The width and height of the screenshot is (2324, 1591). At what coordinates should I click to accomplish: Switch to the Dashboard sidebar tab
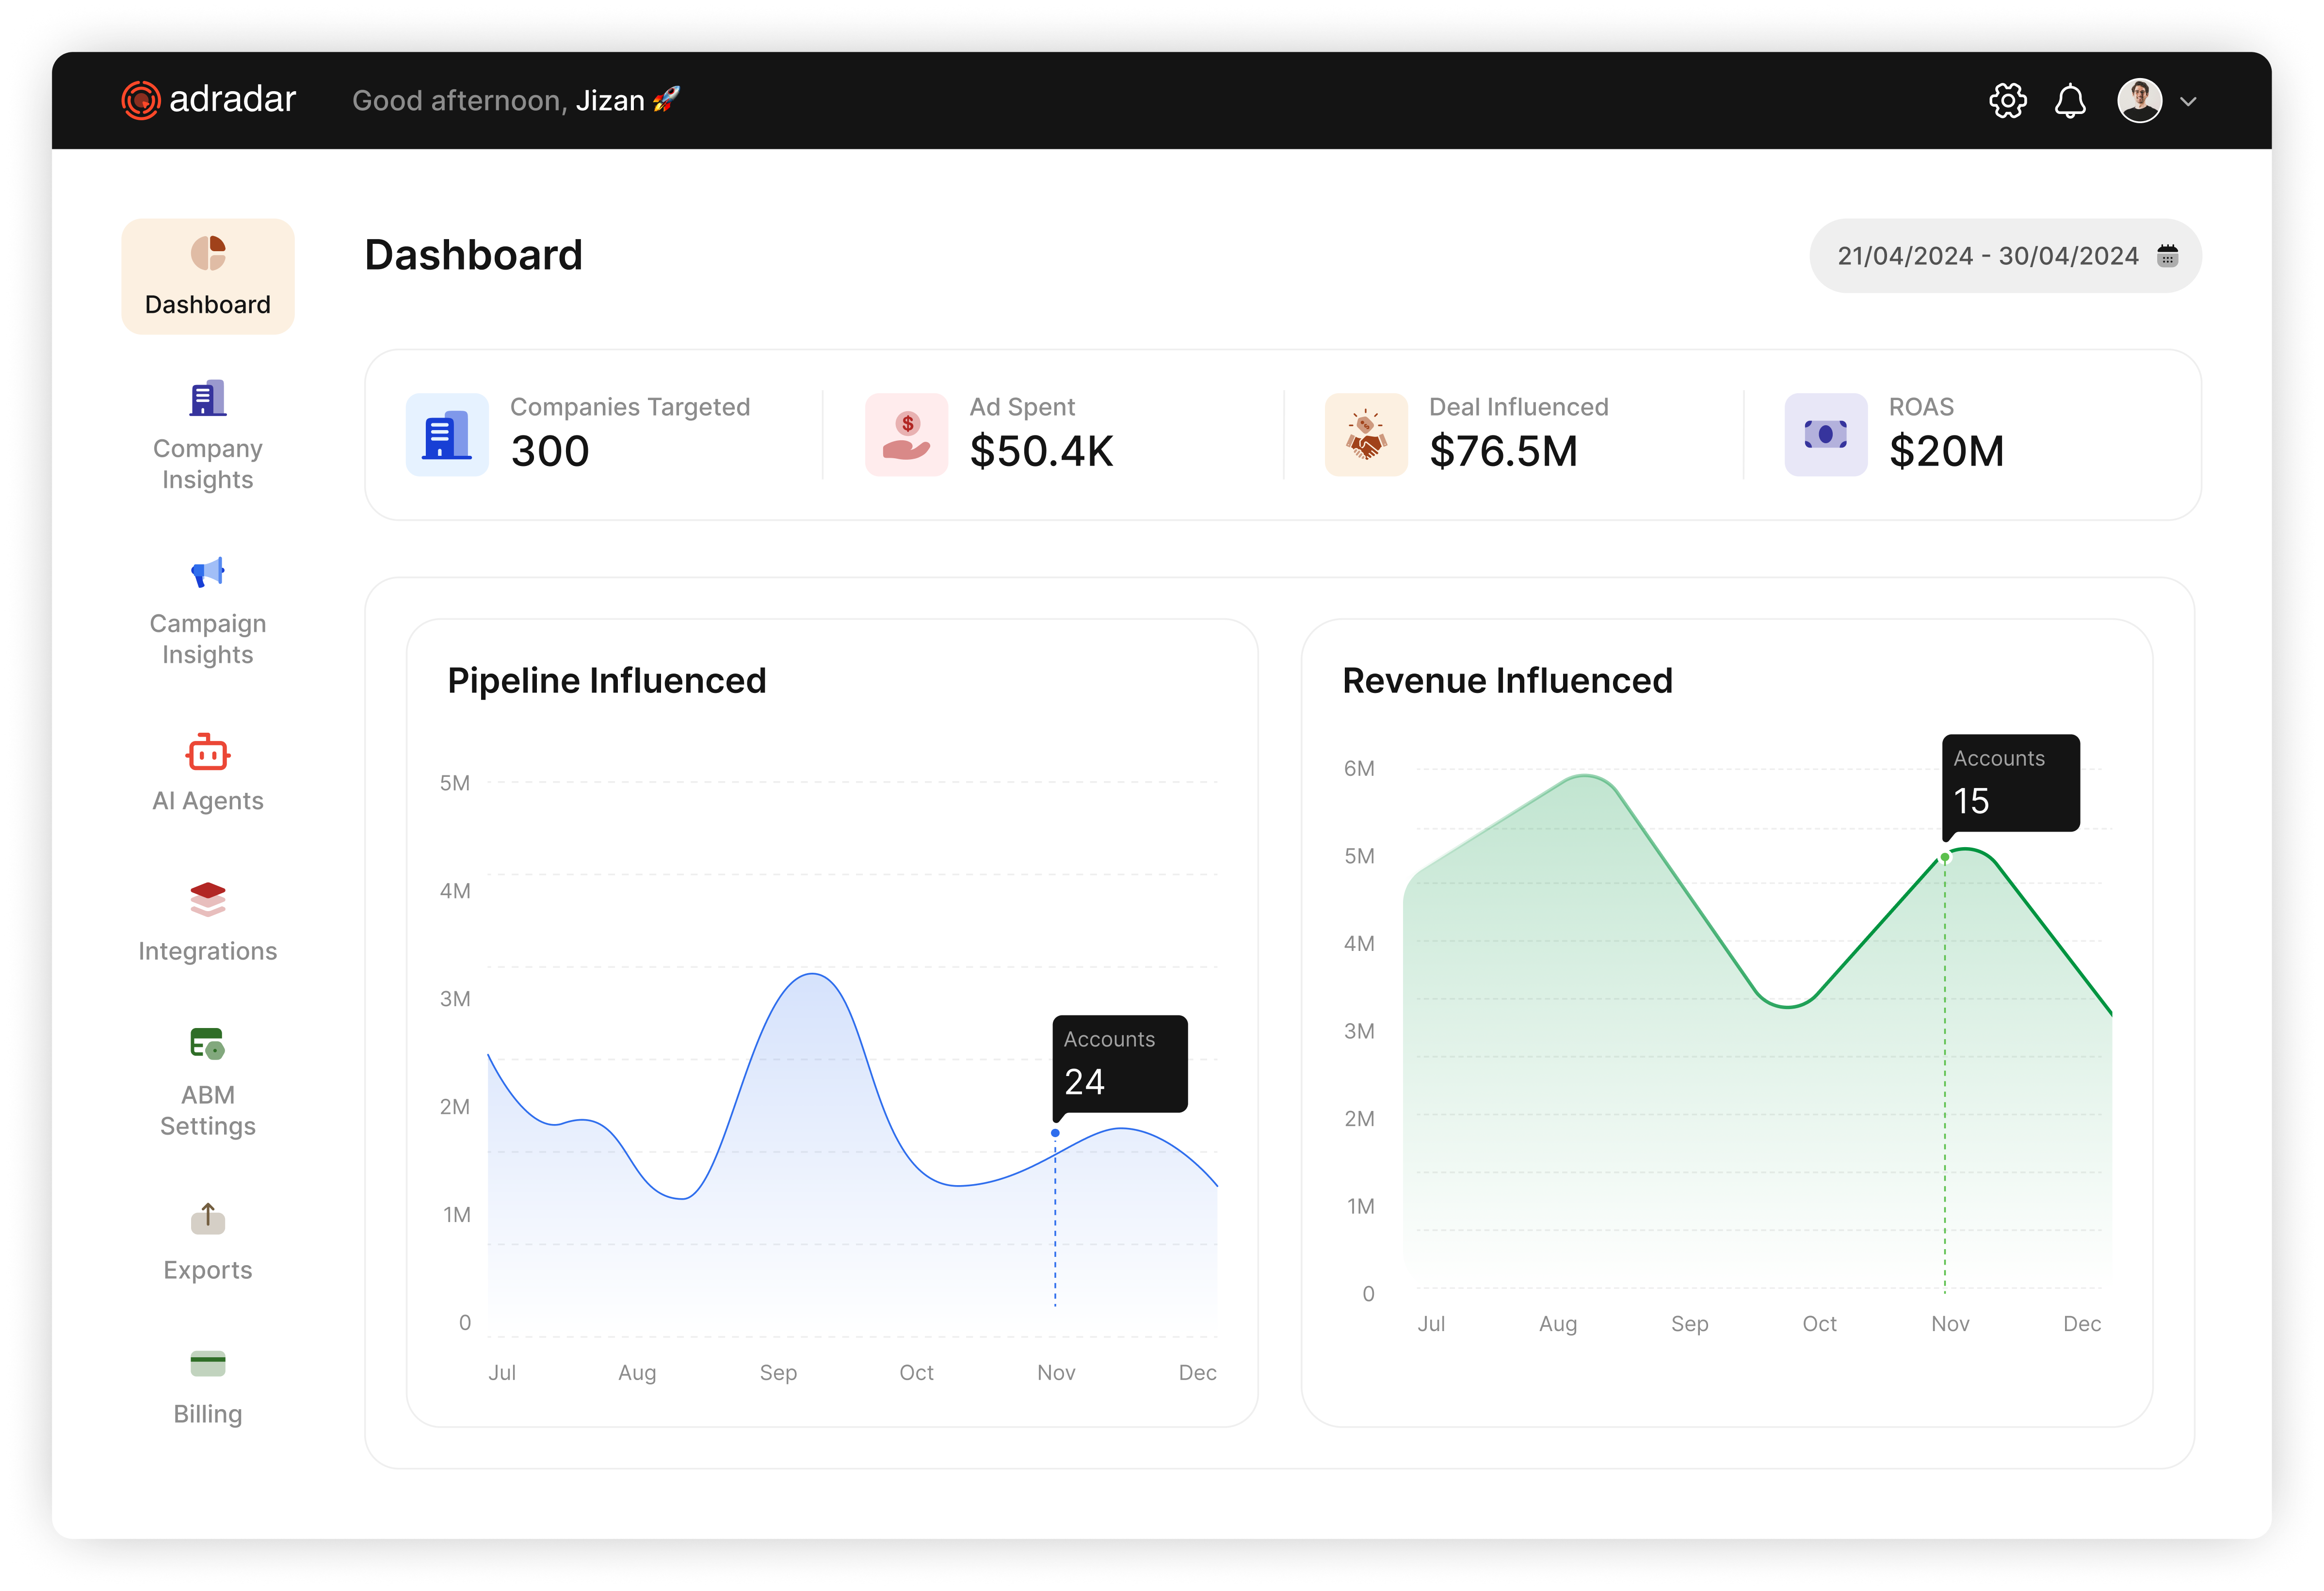[x=207, y=276]
